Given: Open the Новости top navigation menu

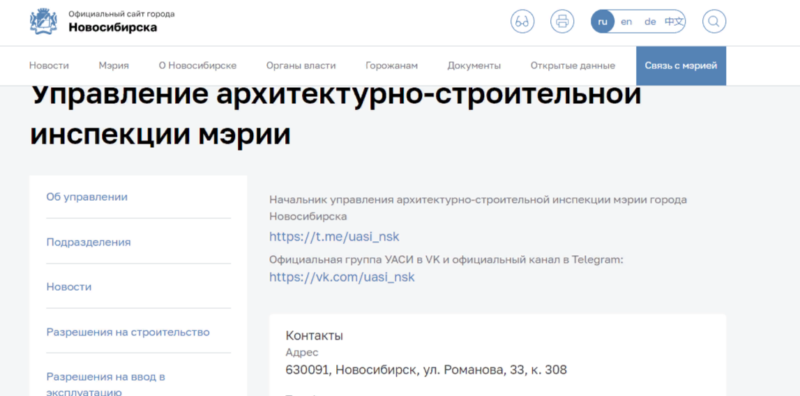Looking at the screenshot, I should click(49, 65).
